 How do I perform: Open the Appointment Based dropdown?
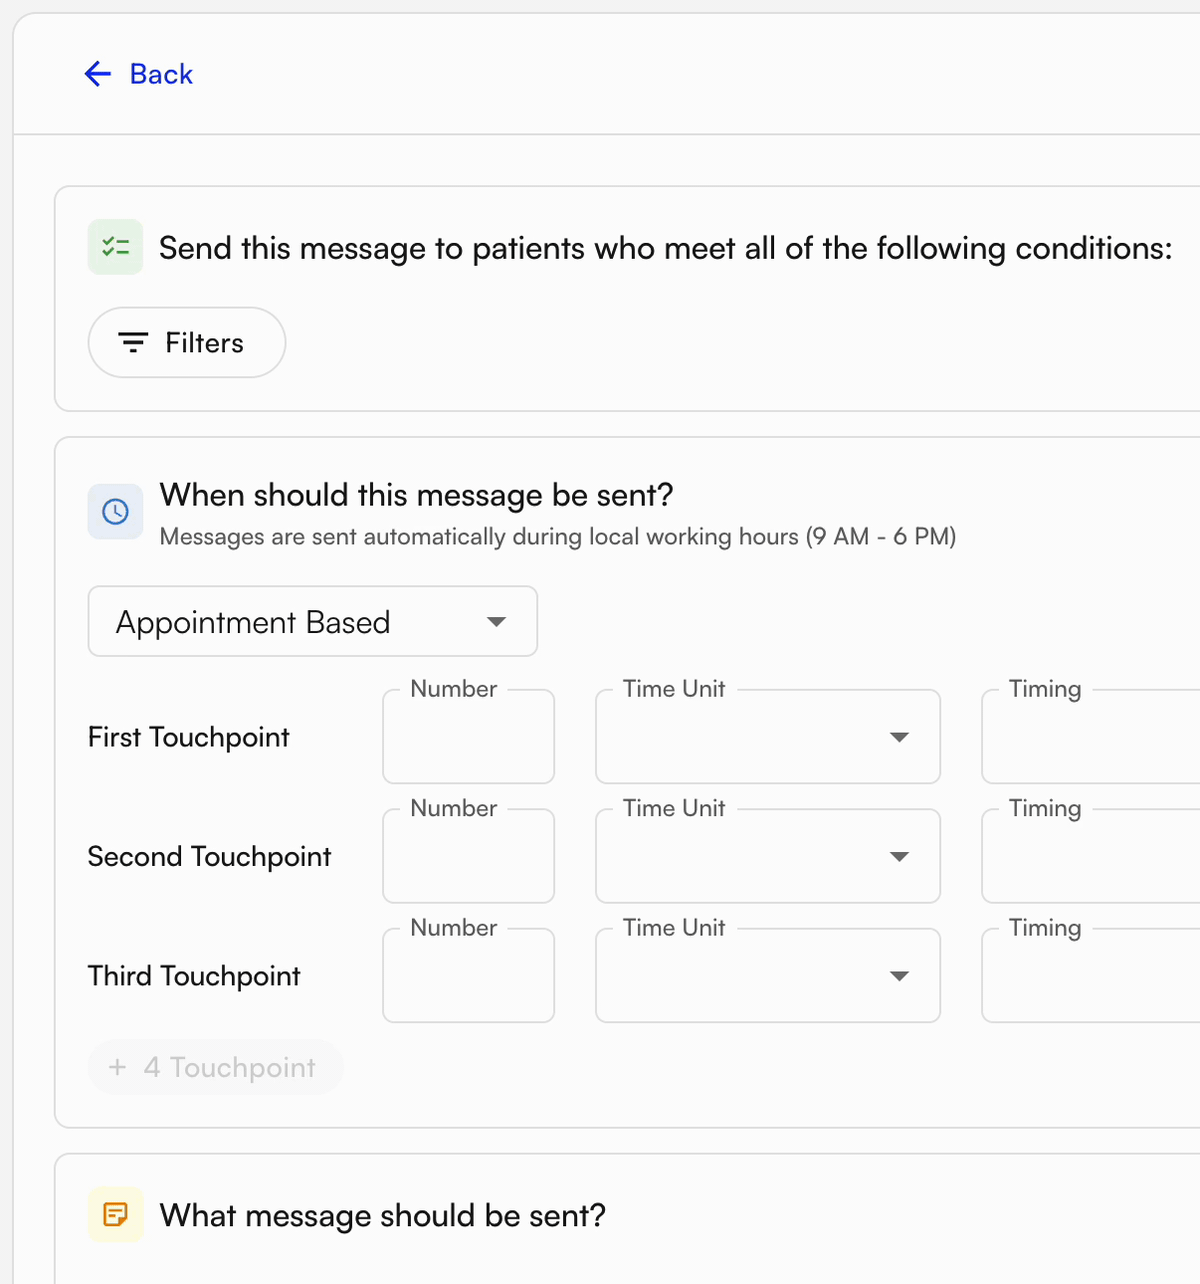(x=312, y=621)
